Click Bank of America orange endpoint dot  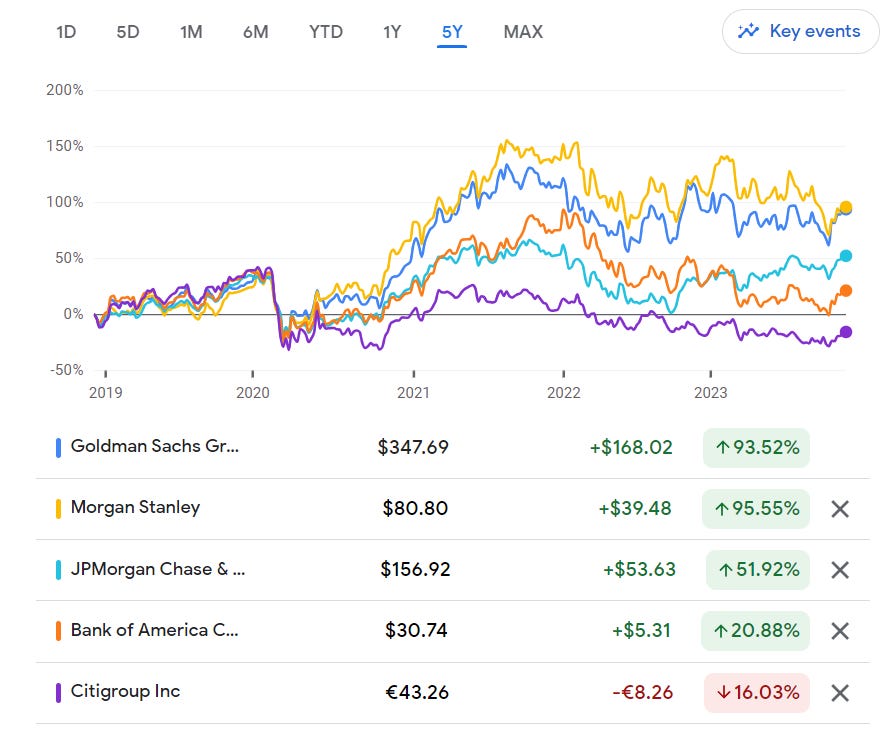845,291
